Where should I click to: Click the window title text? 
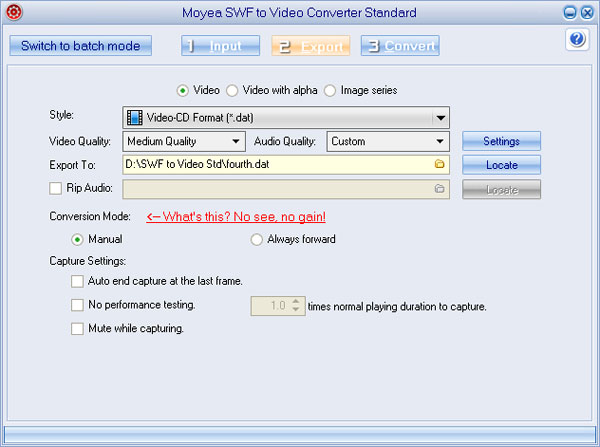pos(299,13)
